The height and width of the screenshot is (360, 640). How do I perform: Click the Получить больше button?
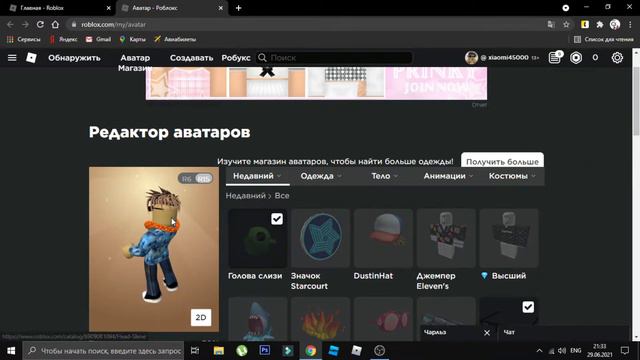[502, 160]
